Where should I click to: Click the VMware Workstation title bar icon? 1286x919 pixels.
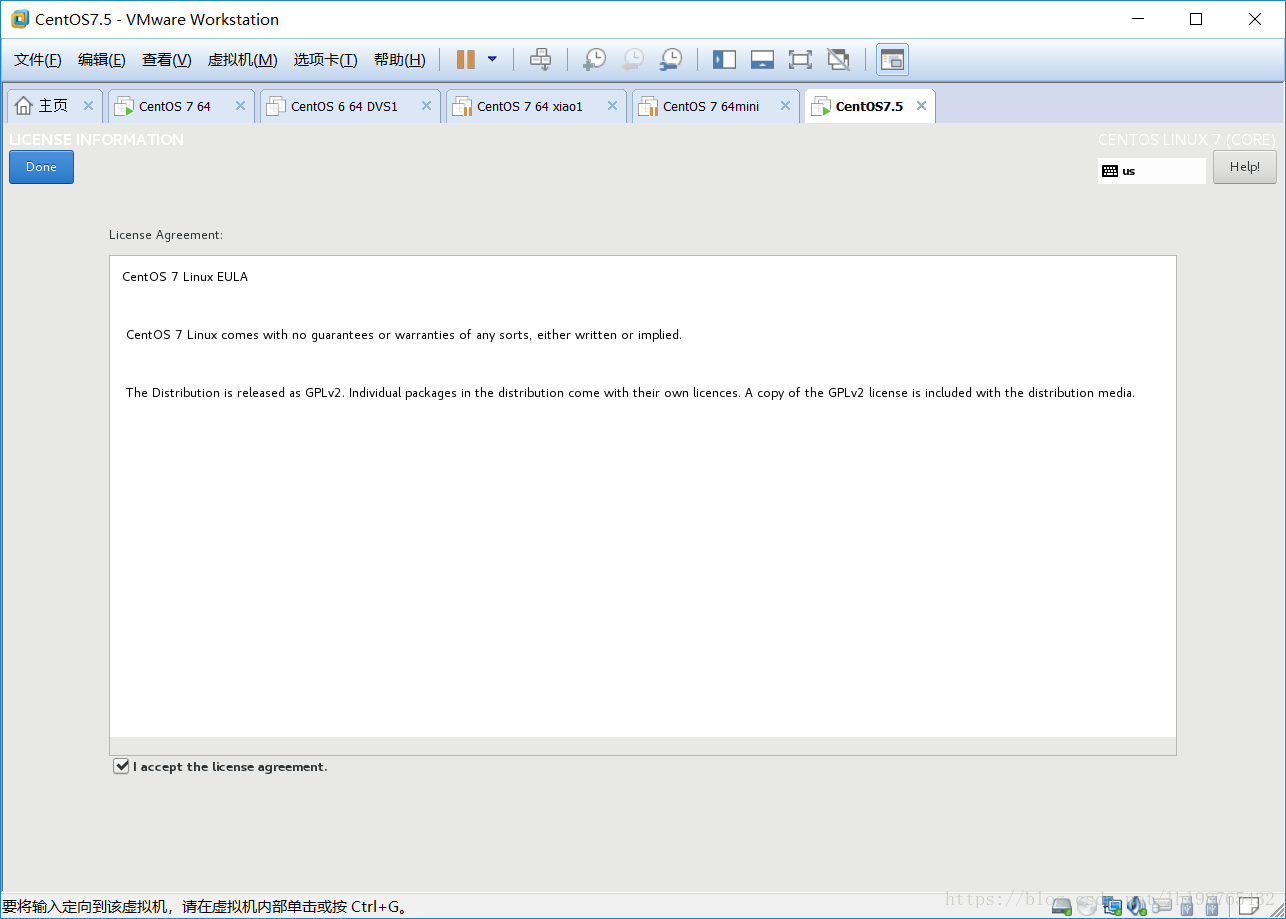click(19, 19)
